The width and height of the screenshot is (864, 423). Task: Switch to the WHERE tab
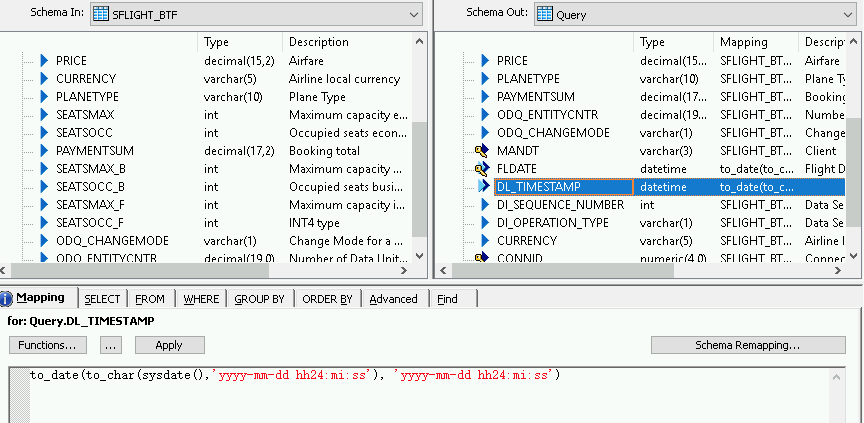coord(201,299)
